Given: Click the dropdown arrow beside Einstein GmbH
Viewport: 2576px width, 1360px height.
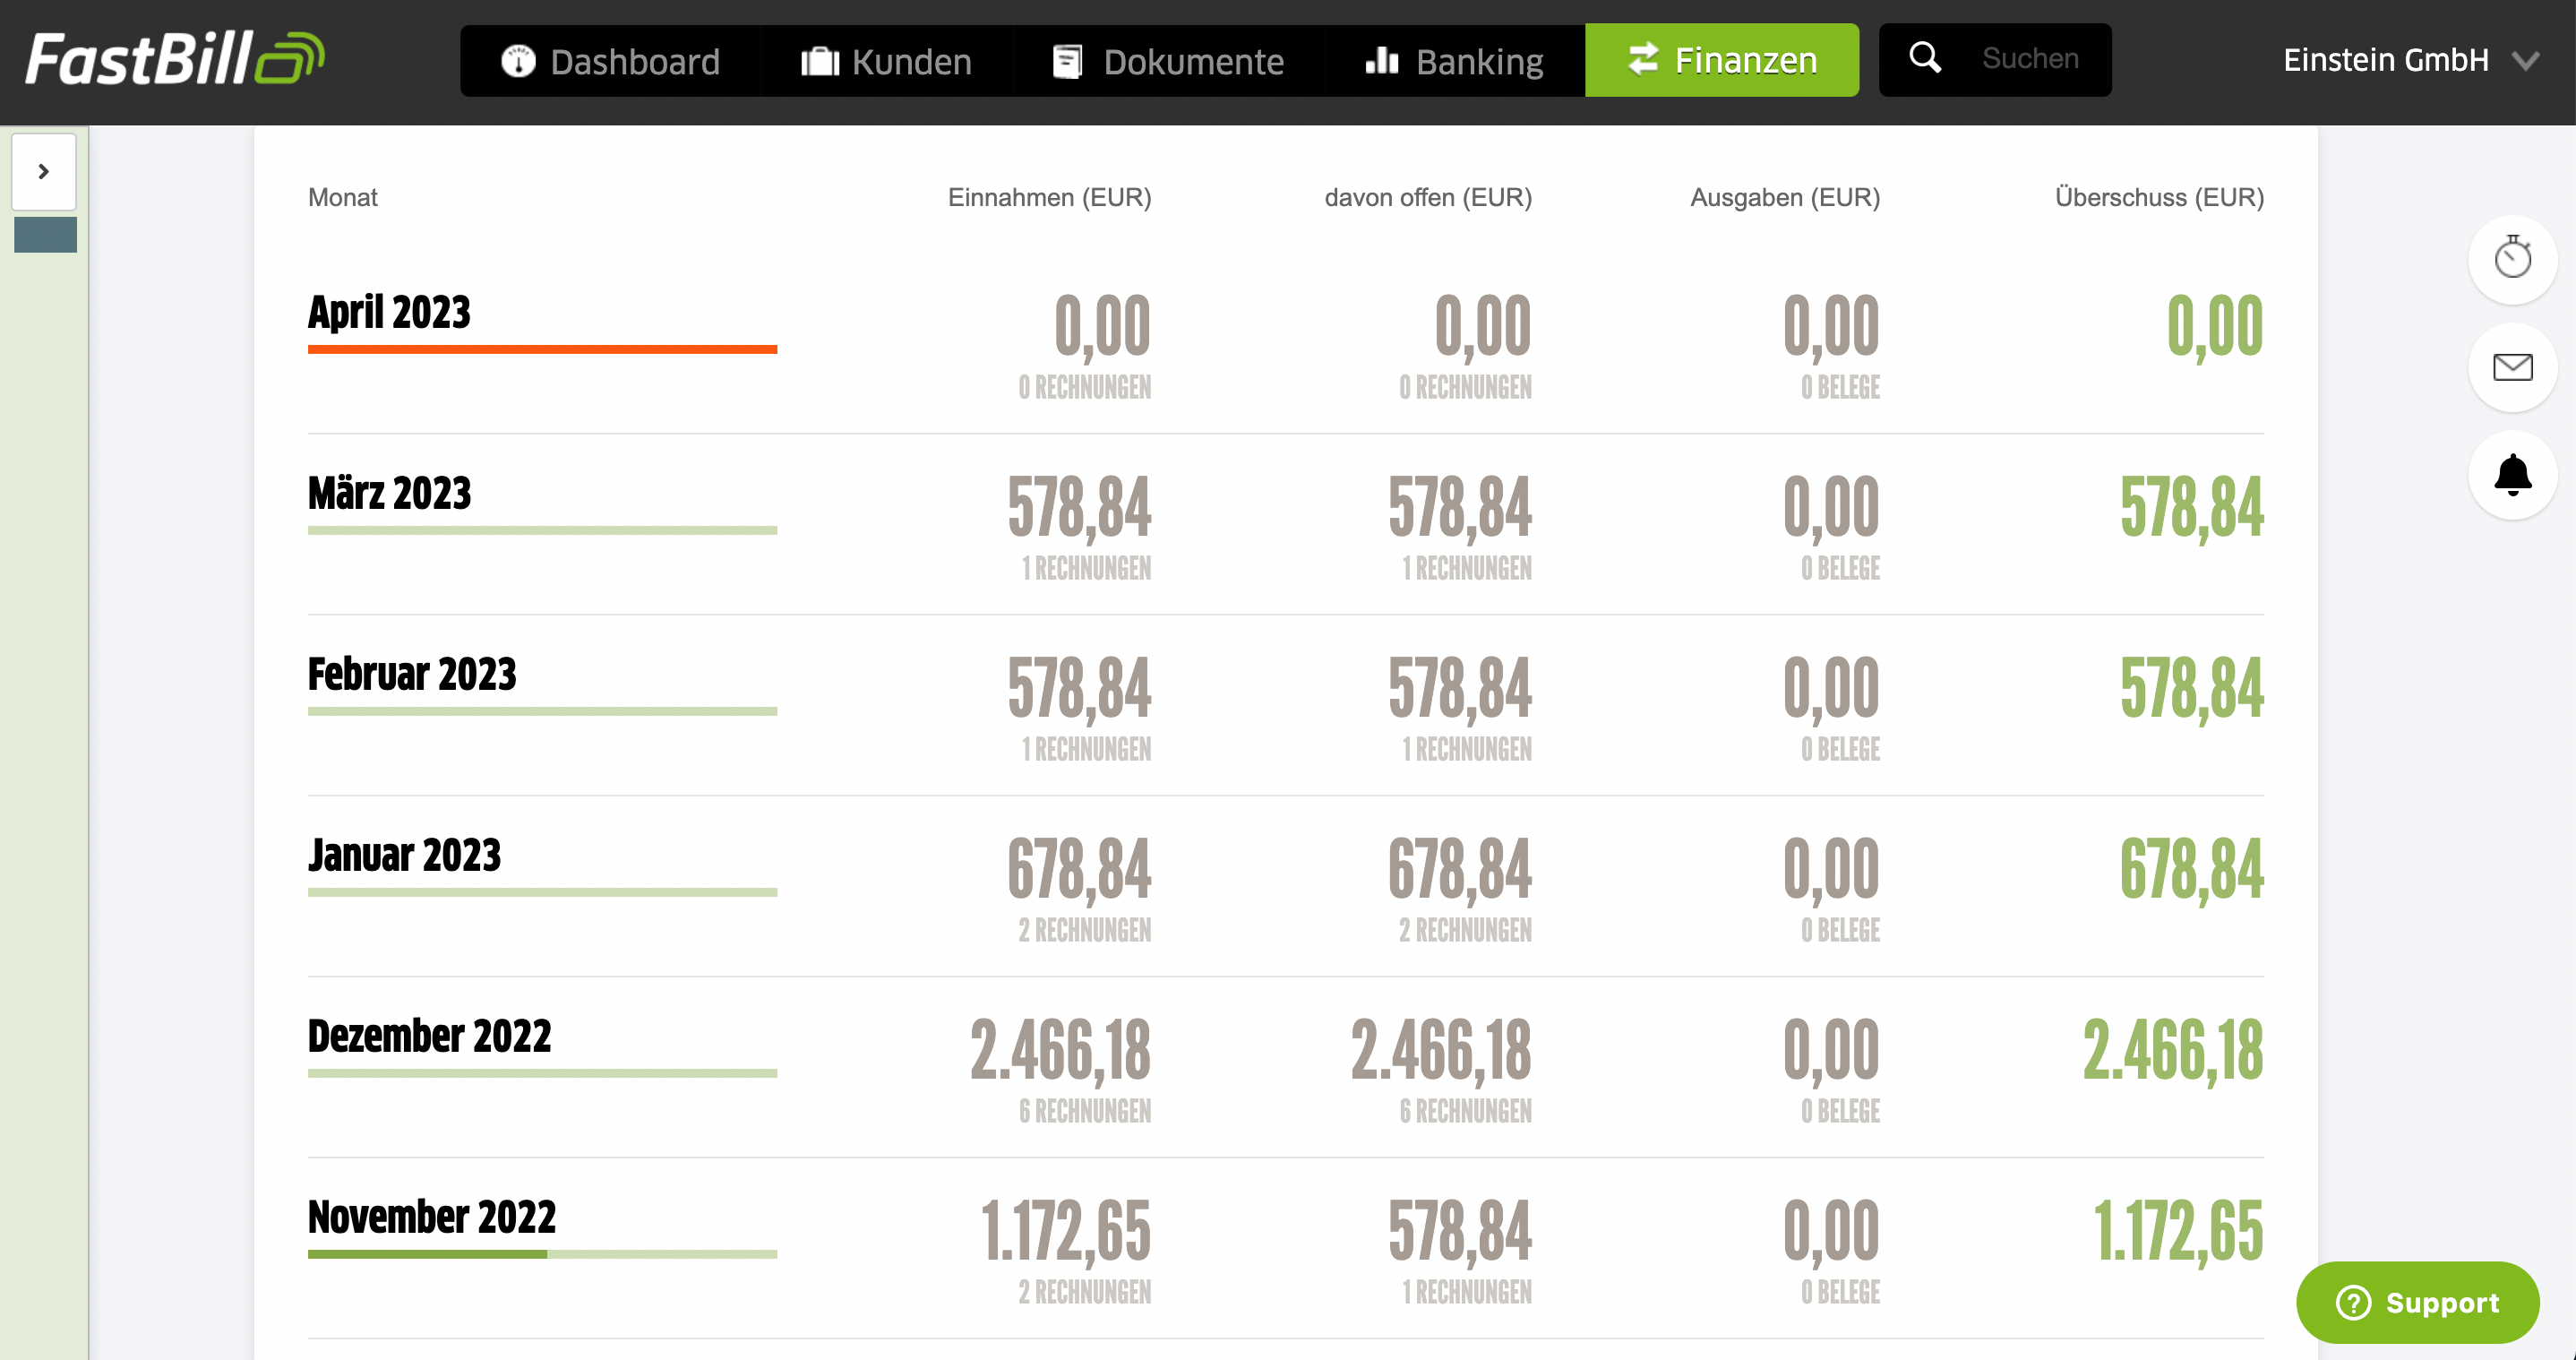Looking at the screenshot, I should tap(2526, 62).
